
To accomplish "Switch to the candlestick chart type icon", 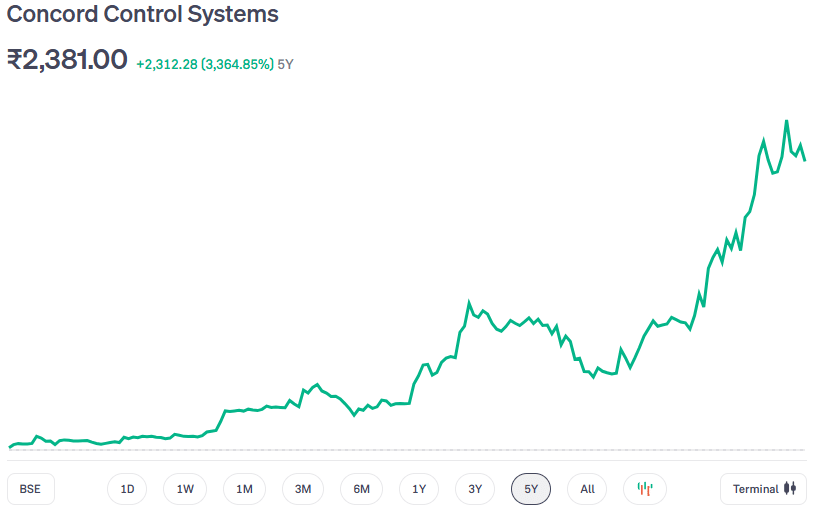I will pos(645,489).
